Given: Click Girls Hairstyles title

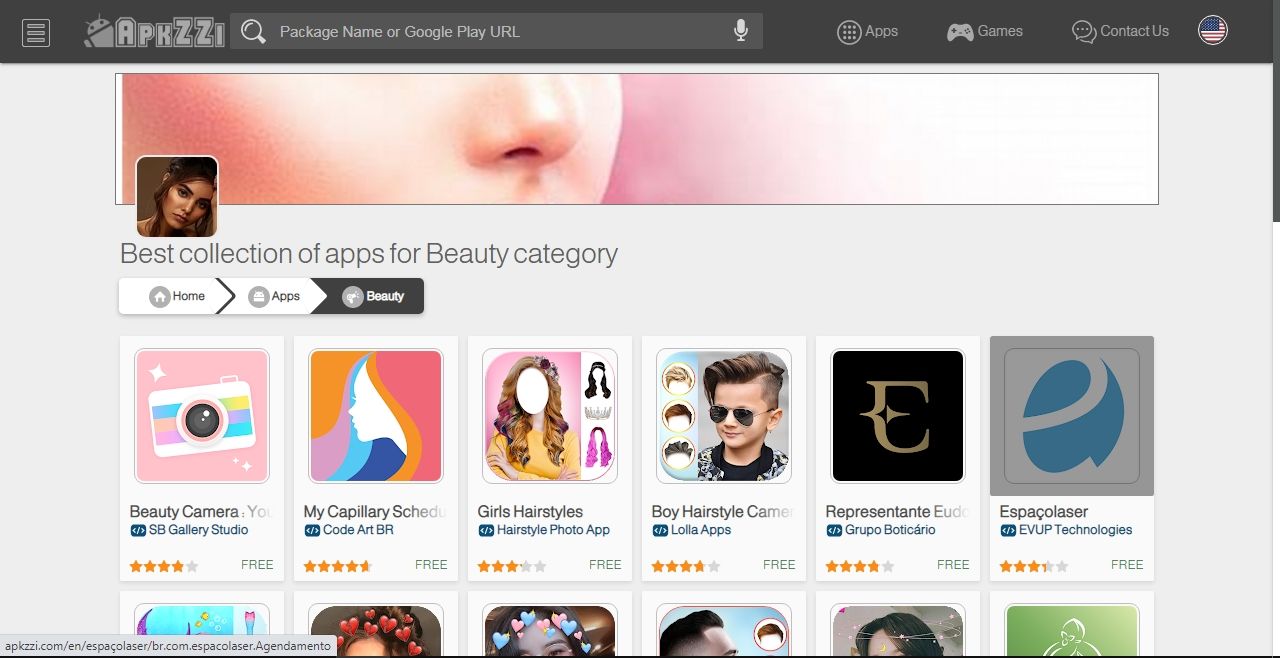Looking at the screenshot, I should 530,511.
